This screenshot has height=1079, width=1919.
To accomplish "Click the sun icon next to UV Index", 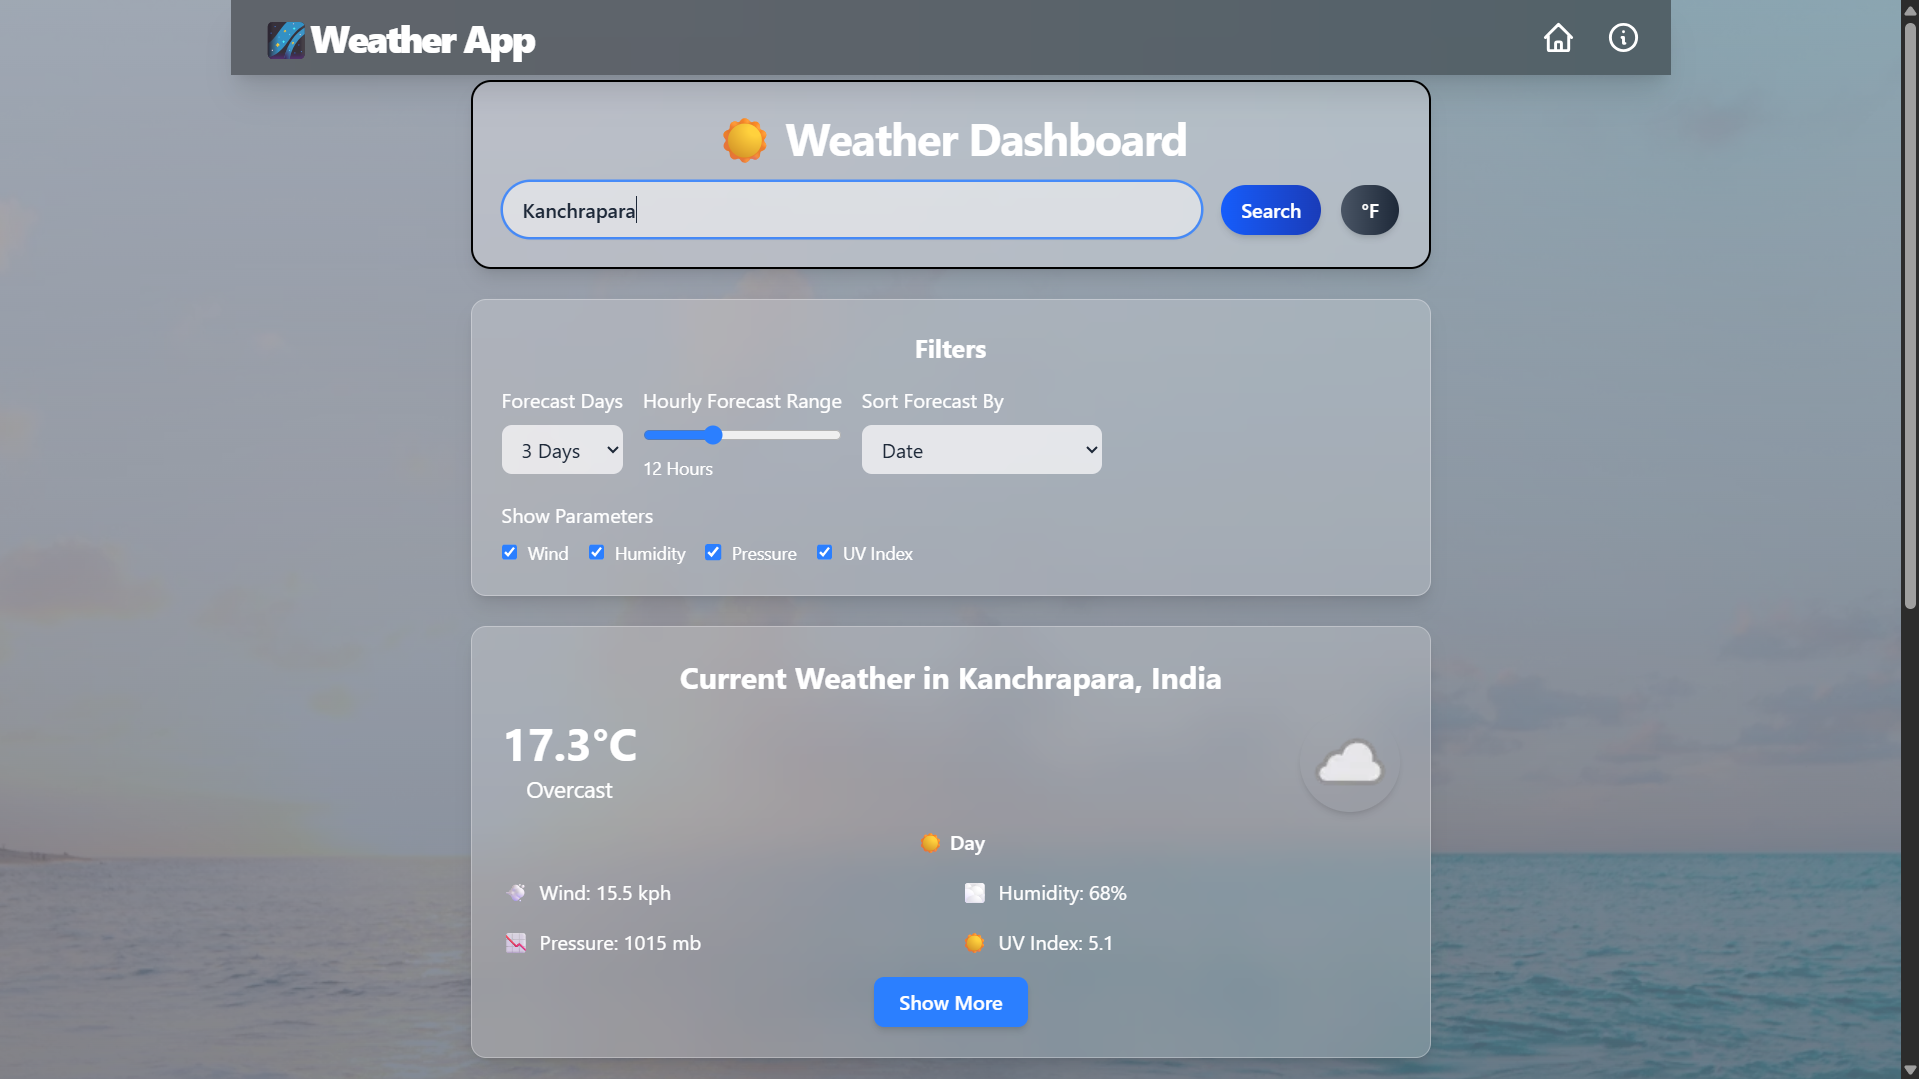I will [x=974, y=942].
